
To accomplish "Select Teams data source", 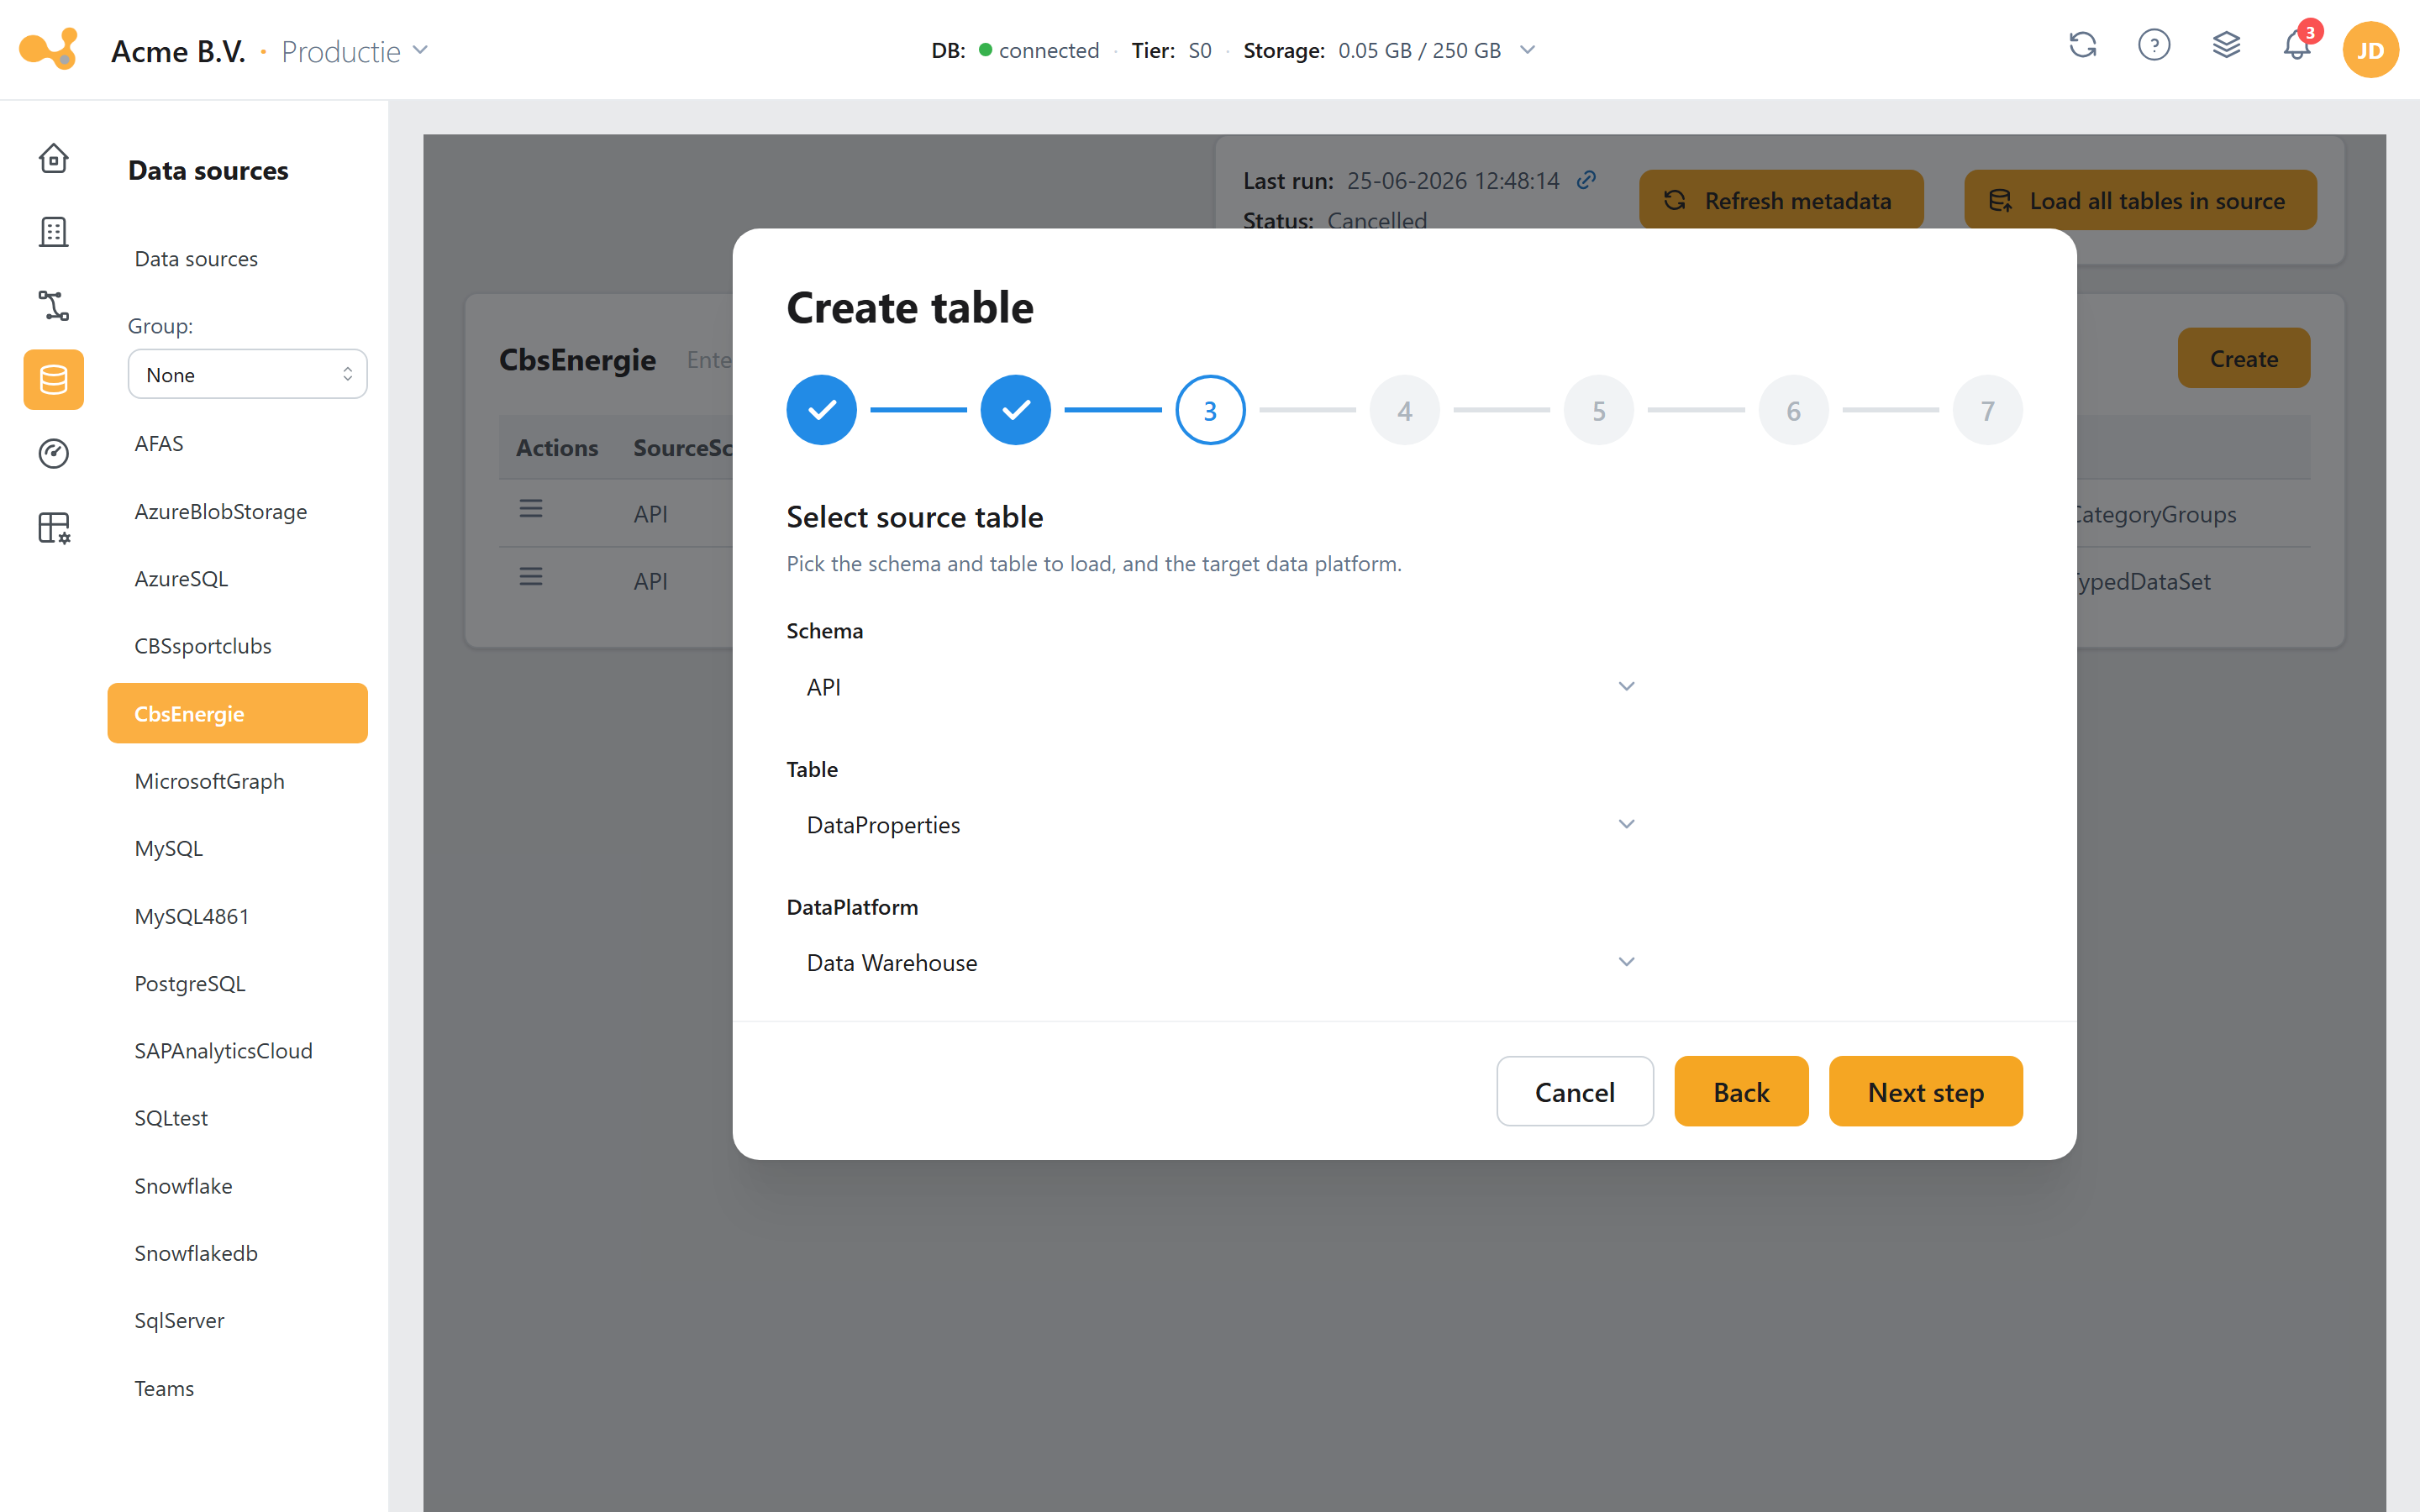I will 237,1388.
